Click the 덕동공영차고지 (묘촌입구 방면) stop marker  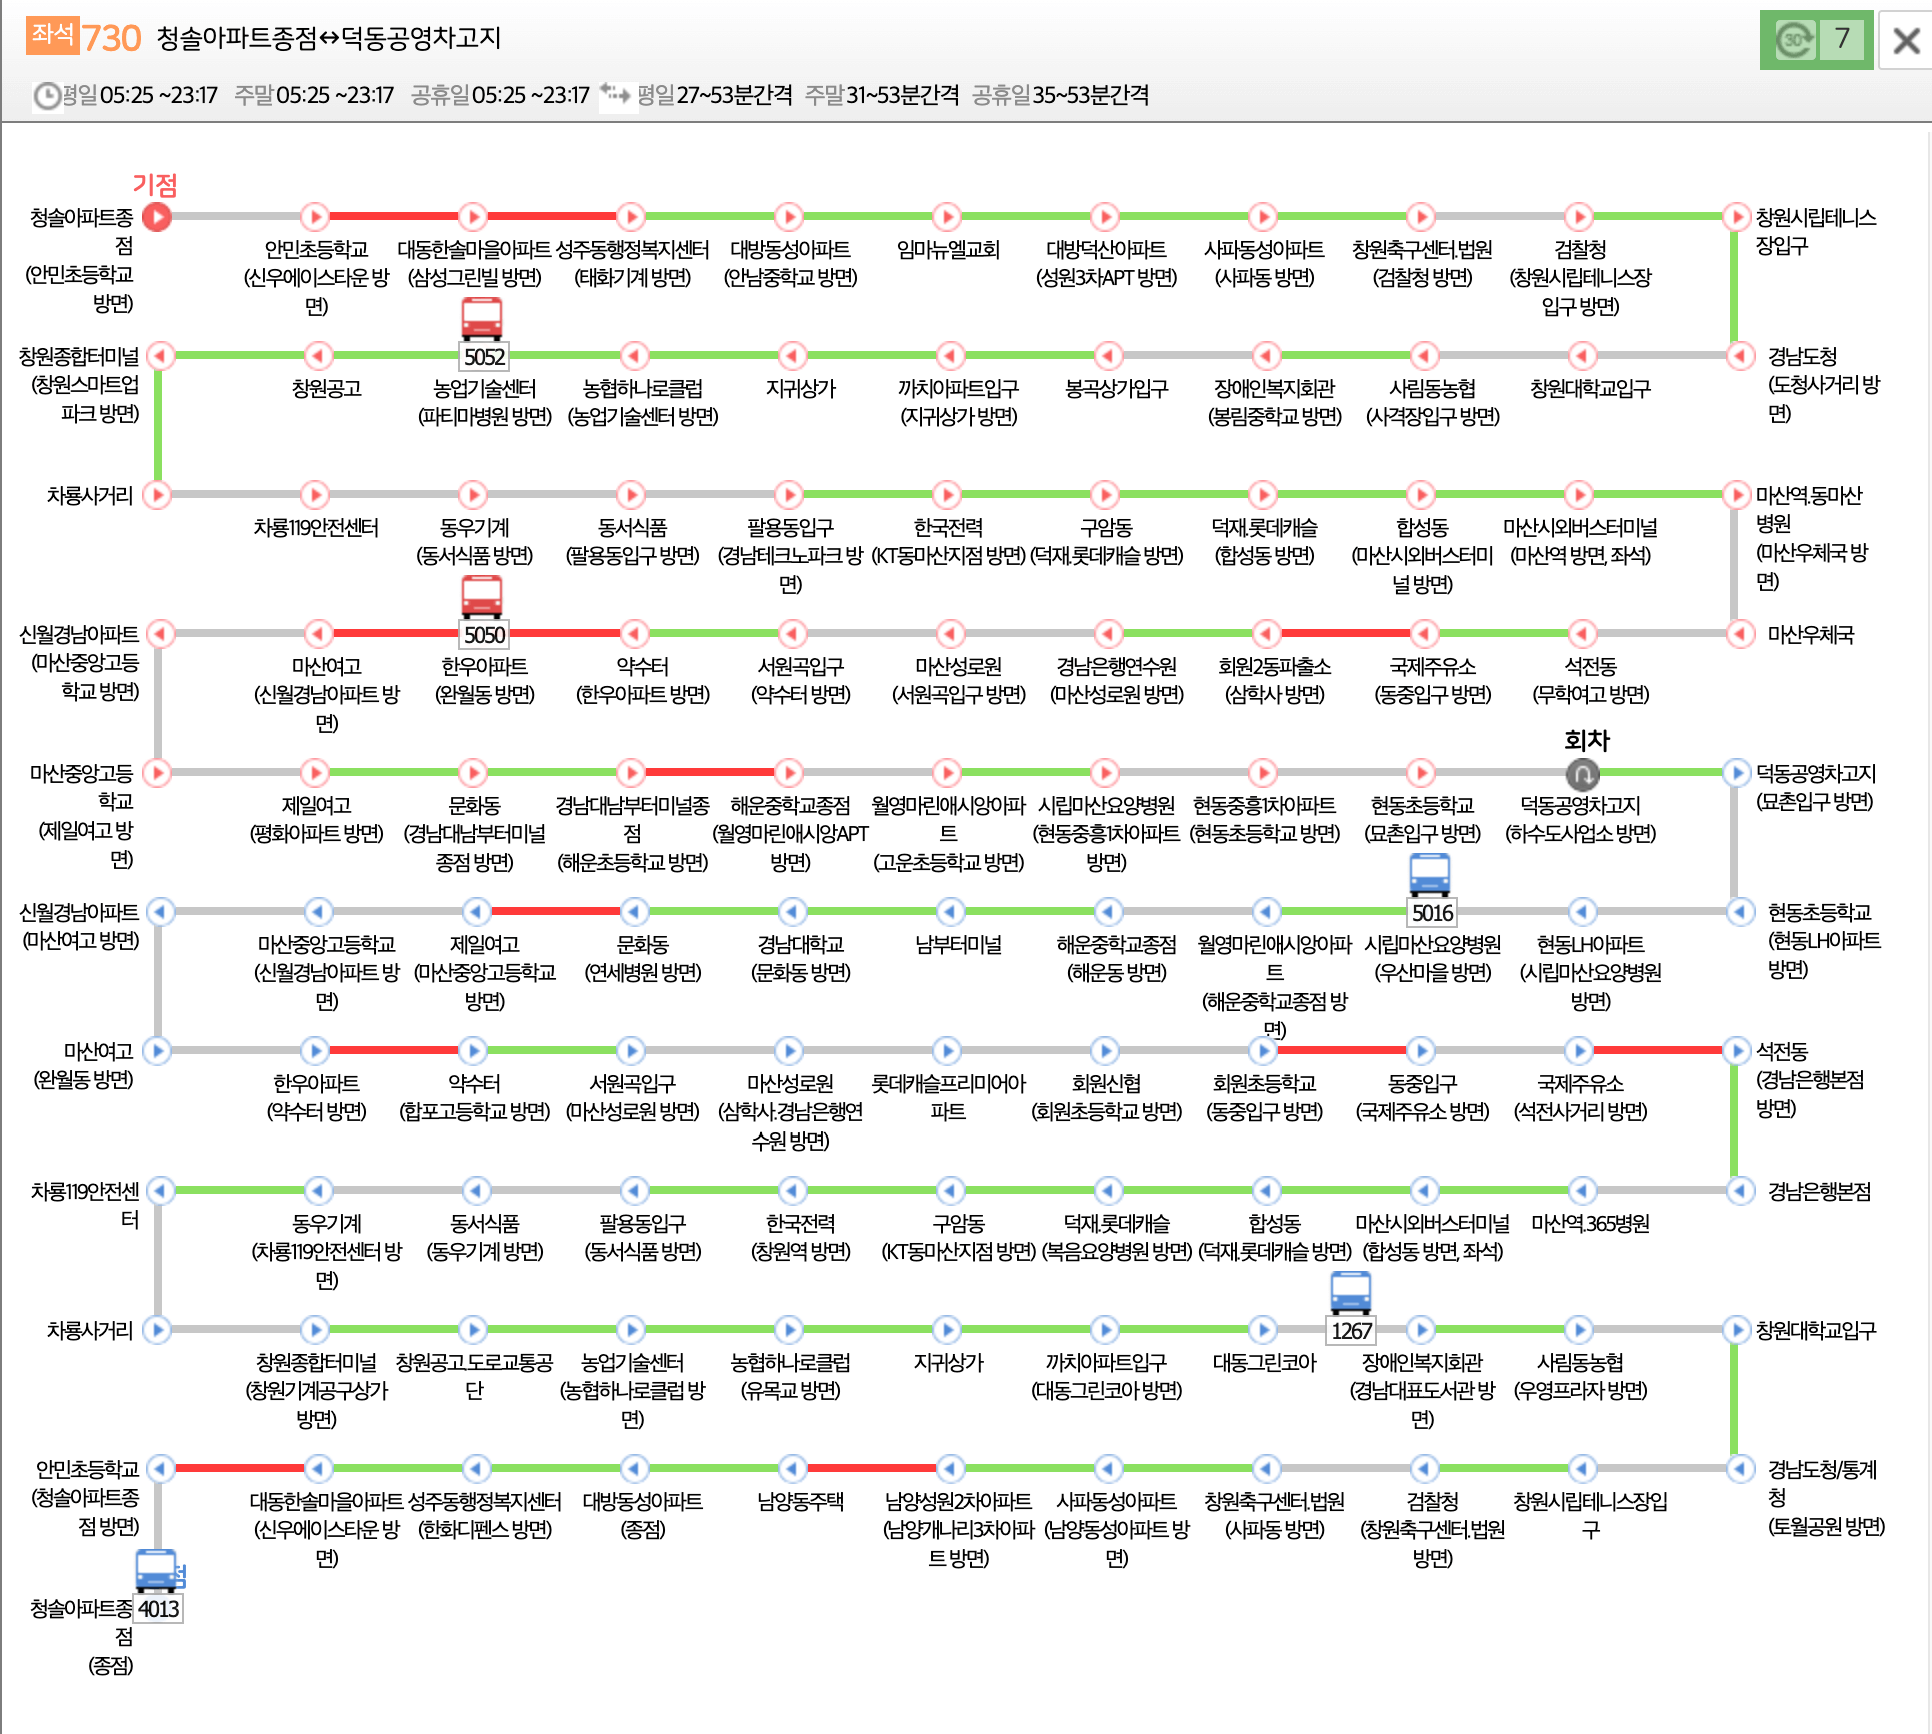[1736, 773]
